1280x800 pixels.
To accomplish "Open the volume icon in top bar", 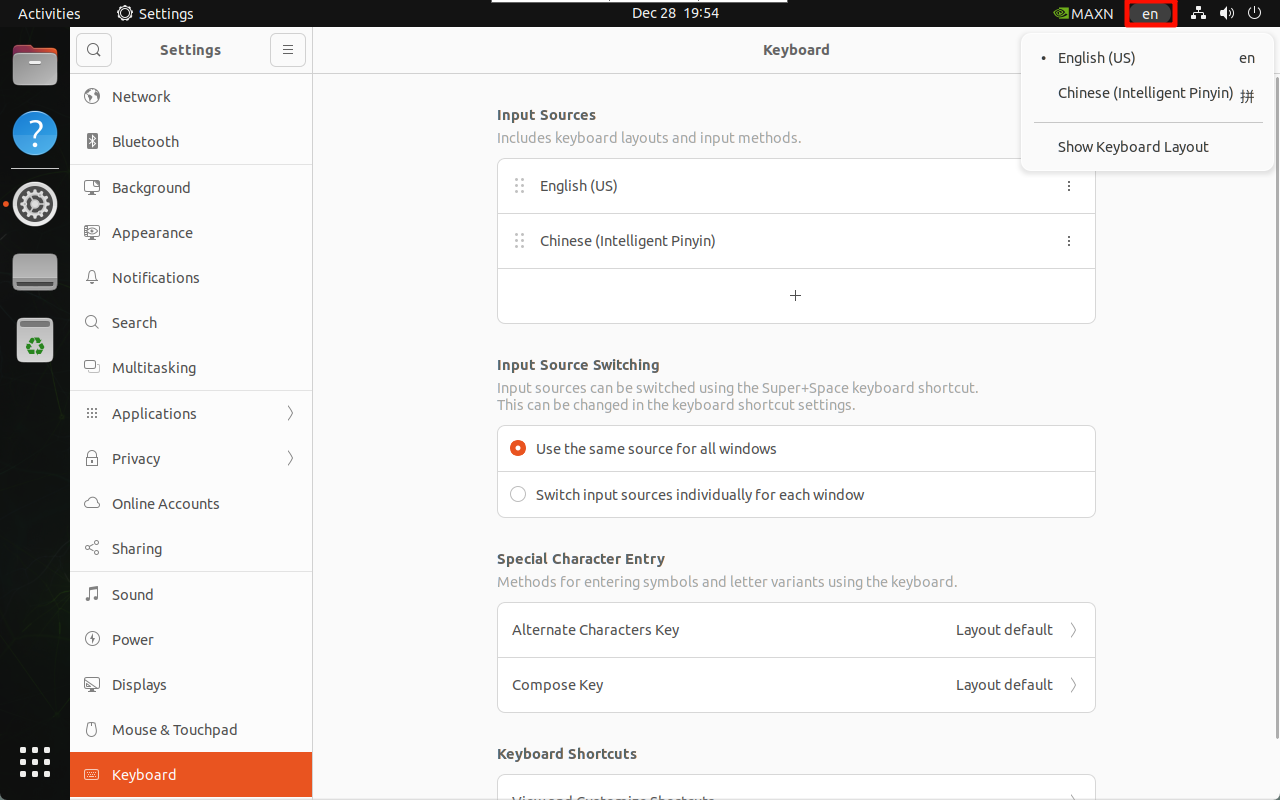I will [x=1227, y=14].
